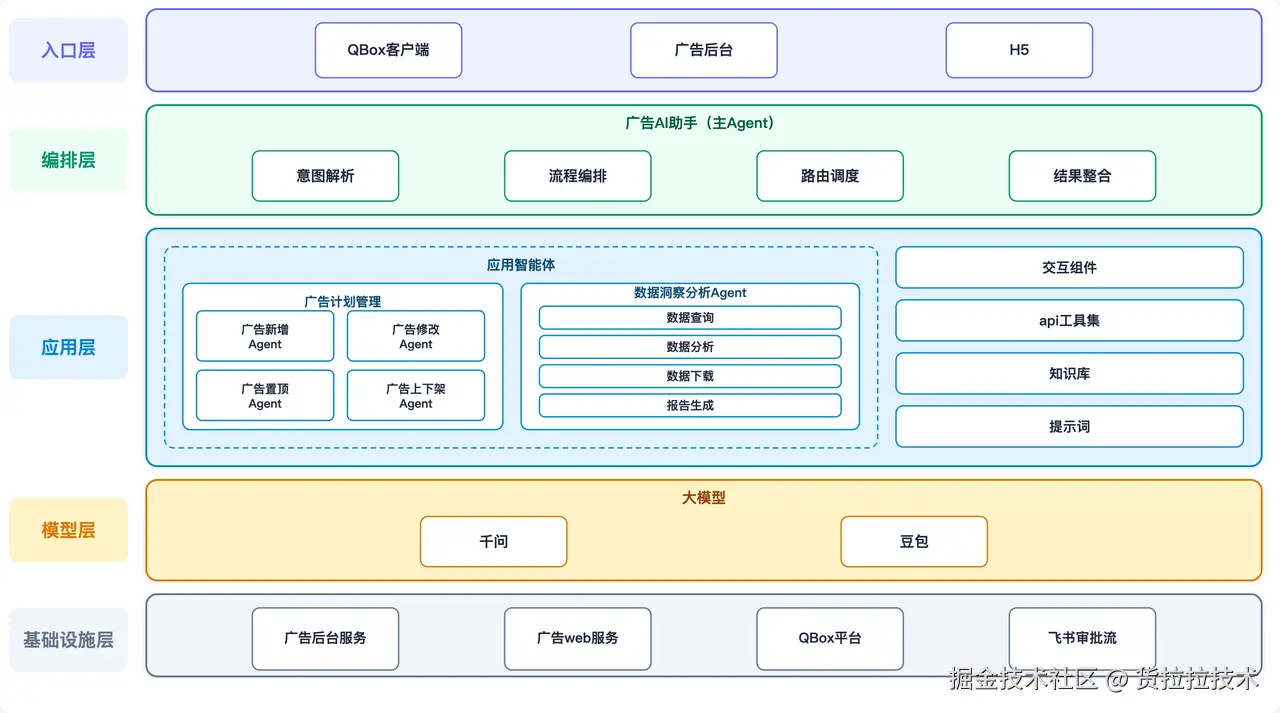This screenshot has height=713, width=1280.
Task: Select the 广告上下架 Agent box
Action: tap(416, 396)
